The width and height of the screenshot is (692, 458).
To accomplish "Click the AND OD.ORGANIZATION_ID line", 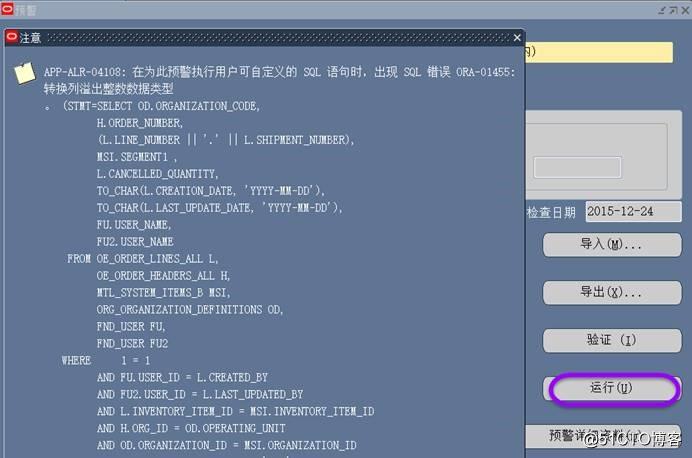I will pos(227,445).
